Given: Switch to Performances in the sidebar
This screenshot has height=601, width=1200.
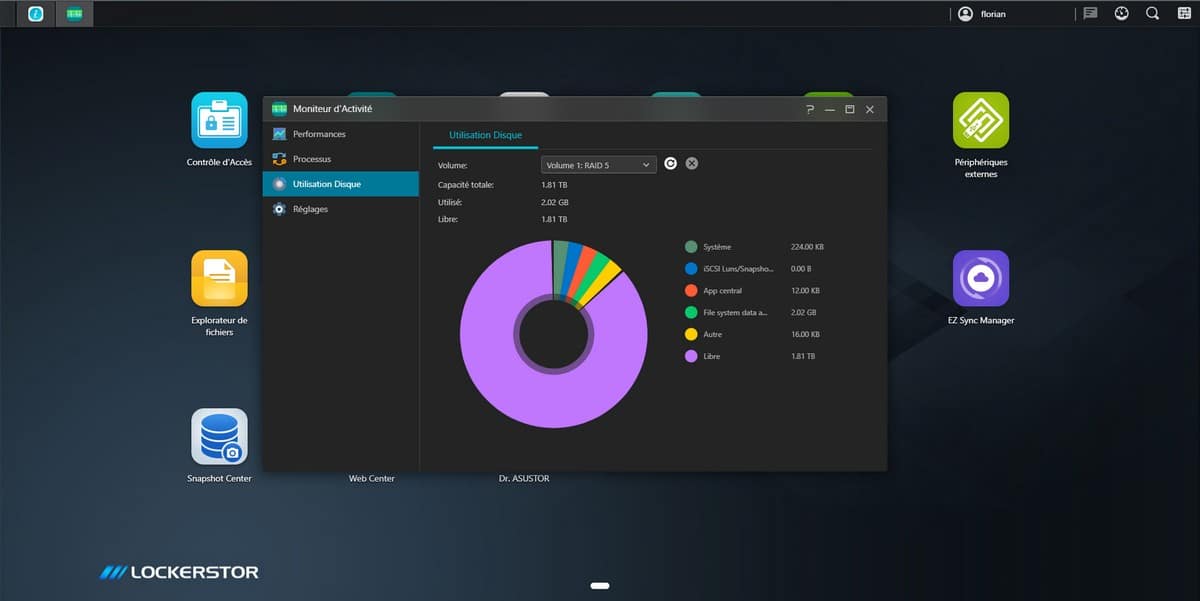Looking at the screenshot, I should pyautogui.click(x=340, y=134).
